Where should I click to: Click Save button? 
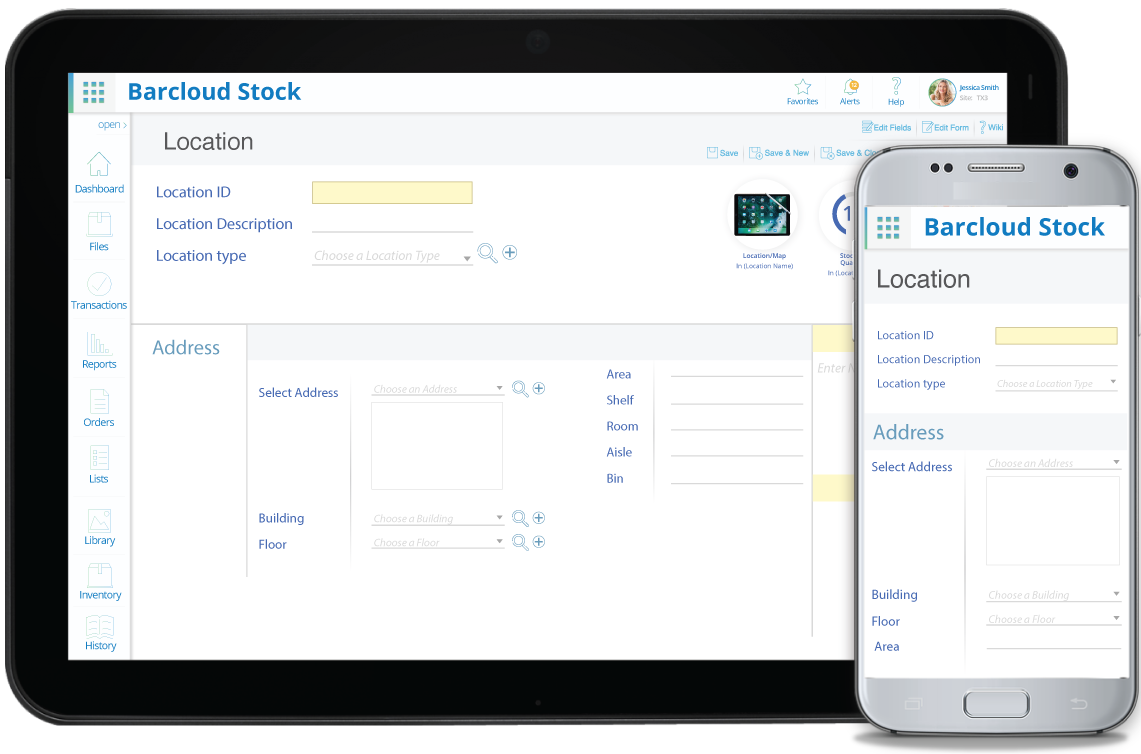[x=723, y=153]
